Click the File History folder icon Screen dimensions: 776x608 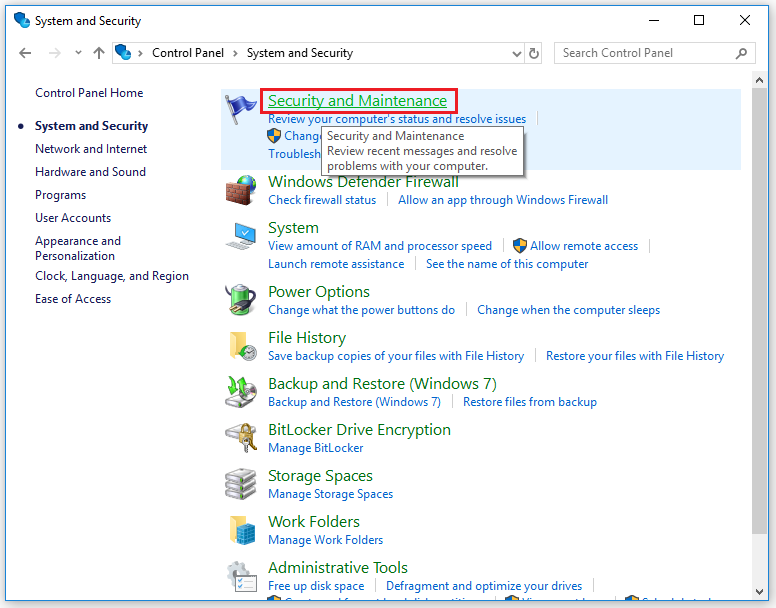tap(242, 345)
